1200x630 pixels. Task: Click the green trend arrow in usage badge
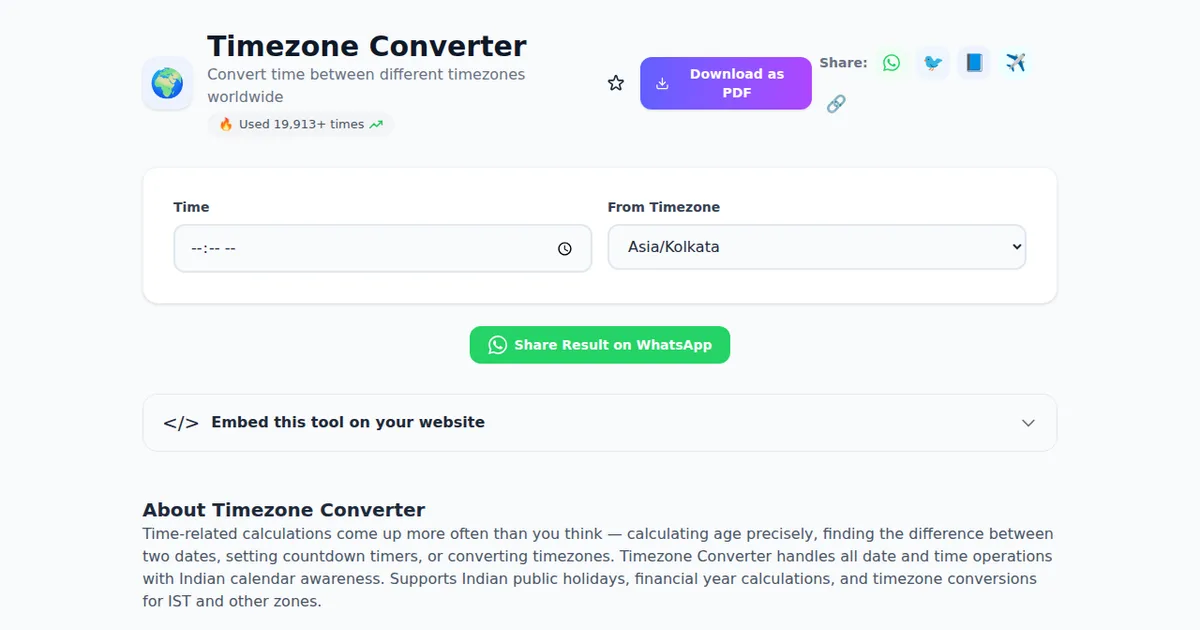click(x=375, y=124)
